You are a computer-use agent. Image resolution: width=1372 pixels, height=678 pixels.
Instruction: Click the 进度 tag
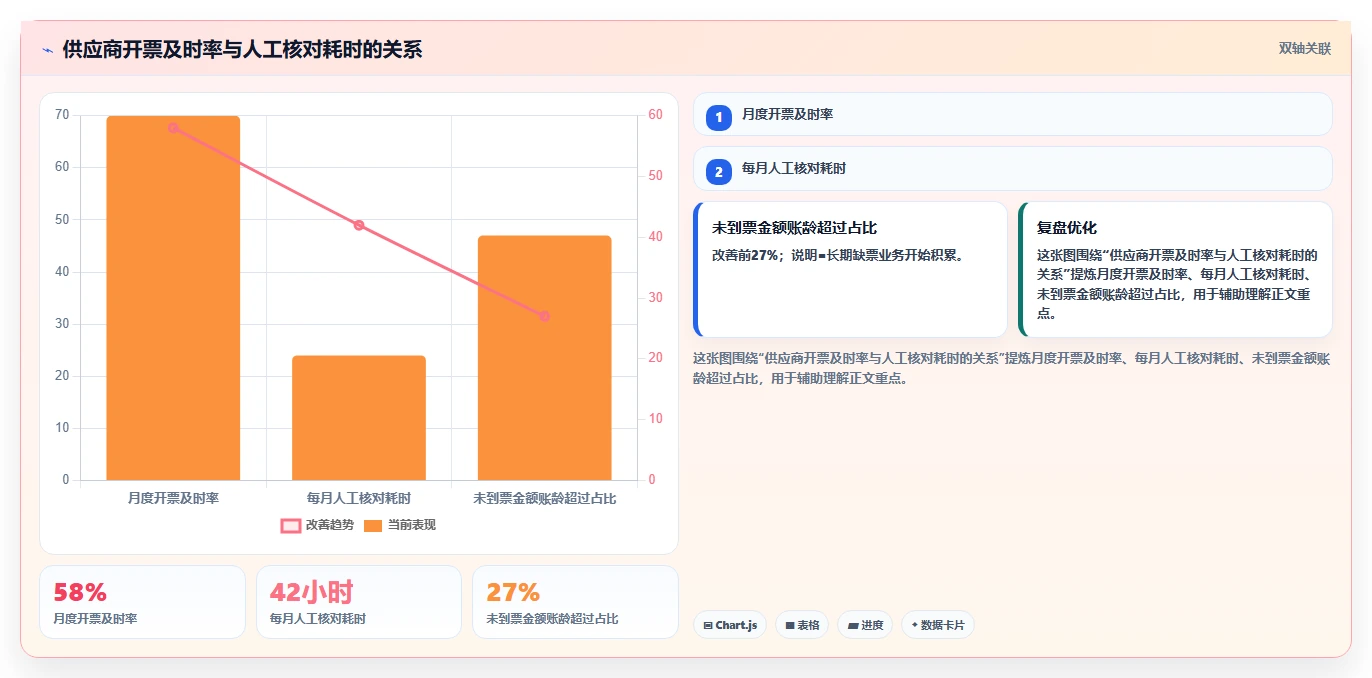865,625
